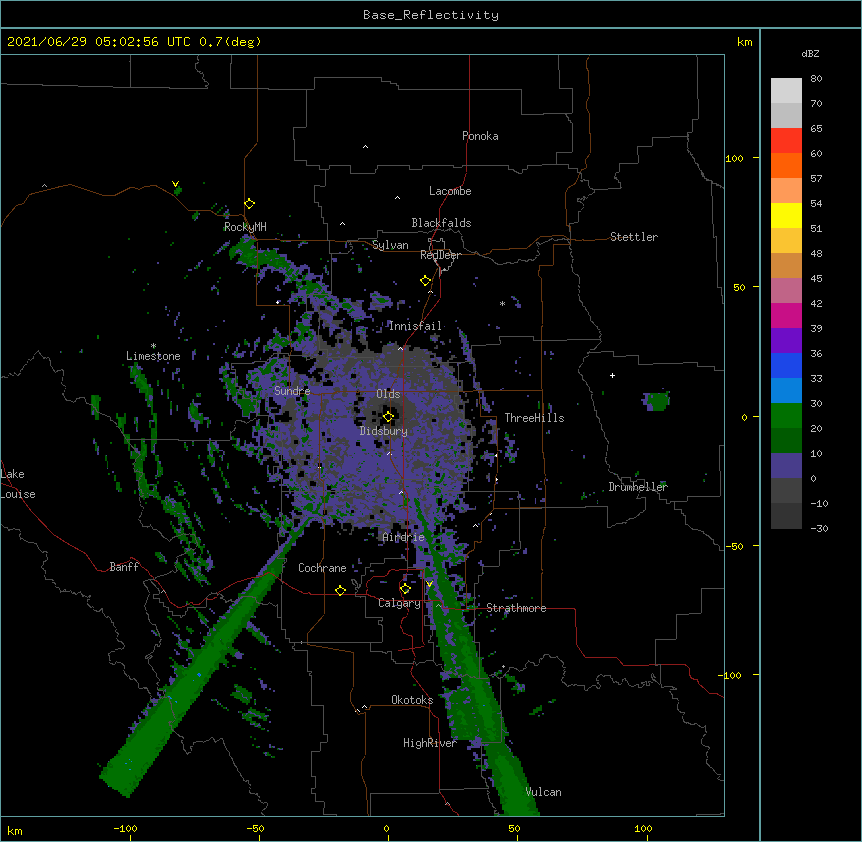Click the legend value 20
Viewport: 862px width, 842px height.
(x=816, y=429)
